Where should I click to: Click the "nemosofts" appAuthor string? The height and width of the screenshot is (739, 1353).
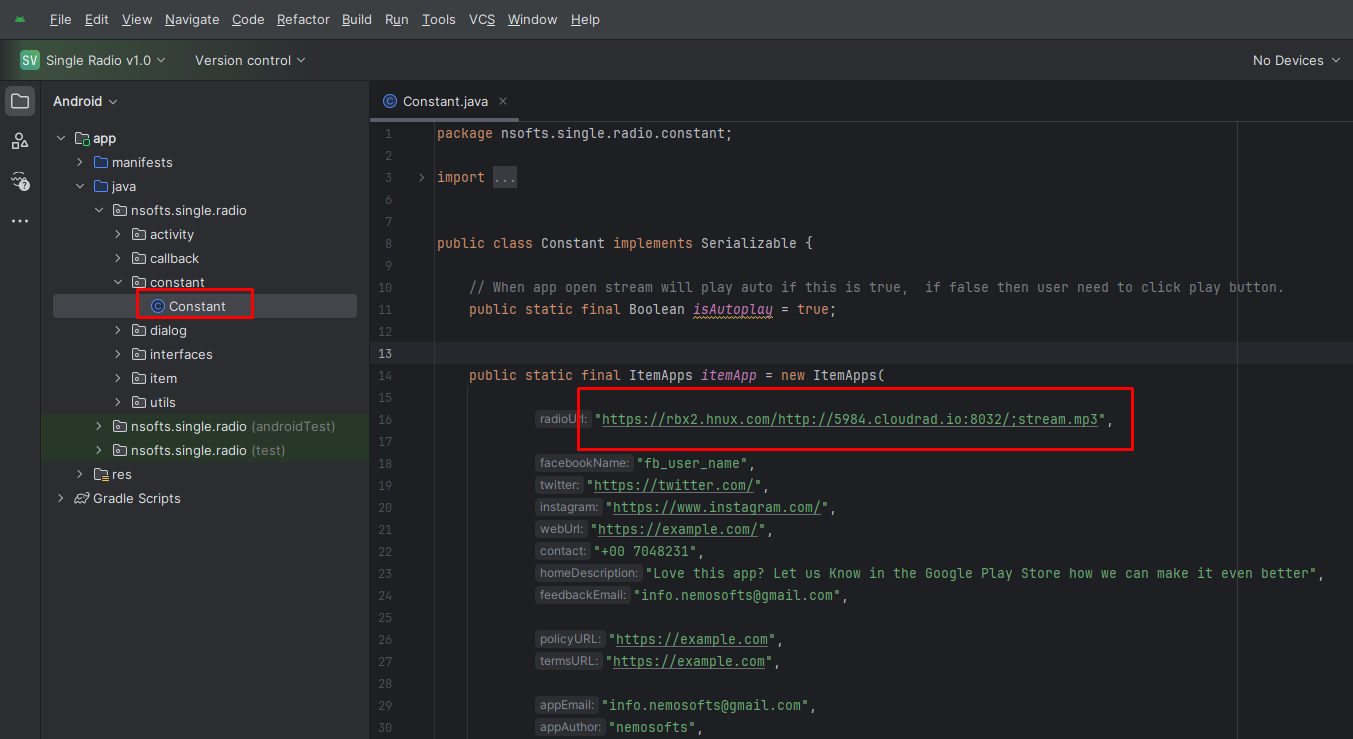pyautogui.click(x=652, y=727)
